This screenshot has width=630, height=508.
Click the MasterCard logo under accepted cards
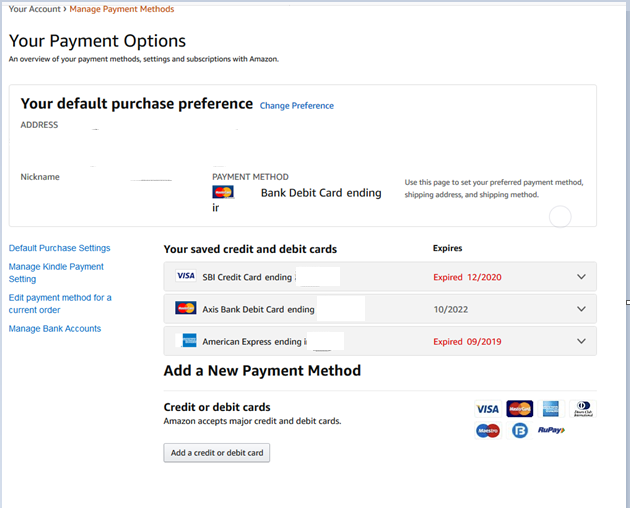coord(519,409)
